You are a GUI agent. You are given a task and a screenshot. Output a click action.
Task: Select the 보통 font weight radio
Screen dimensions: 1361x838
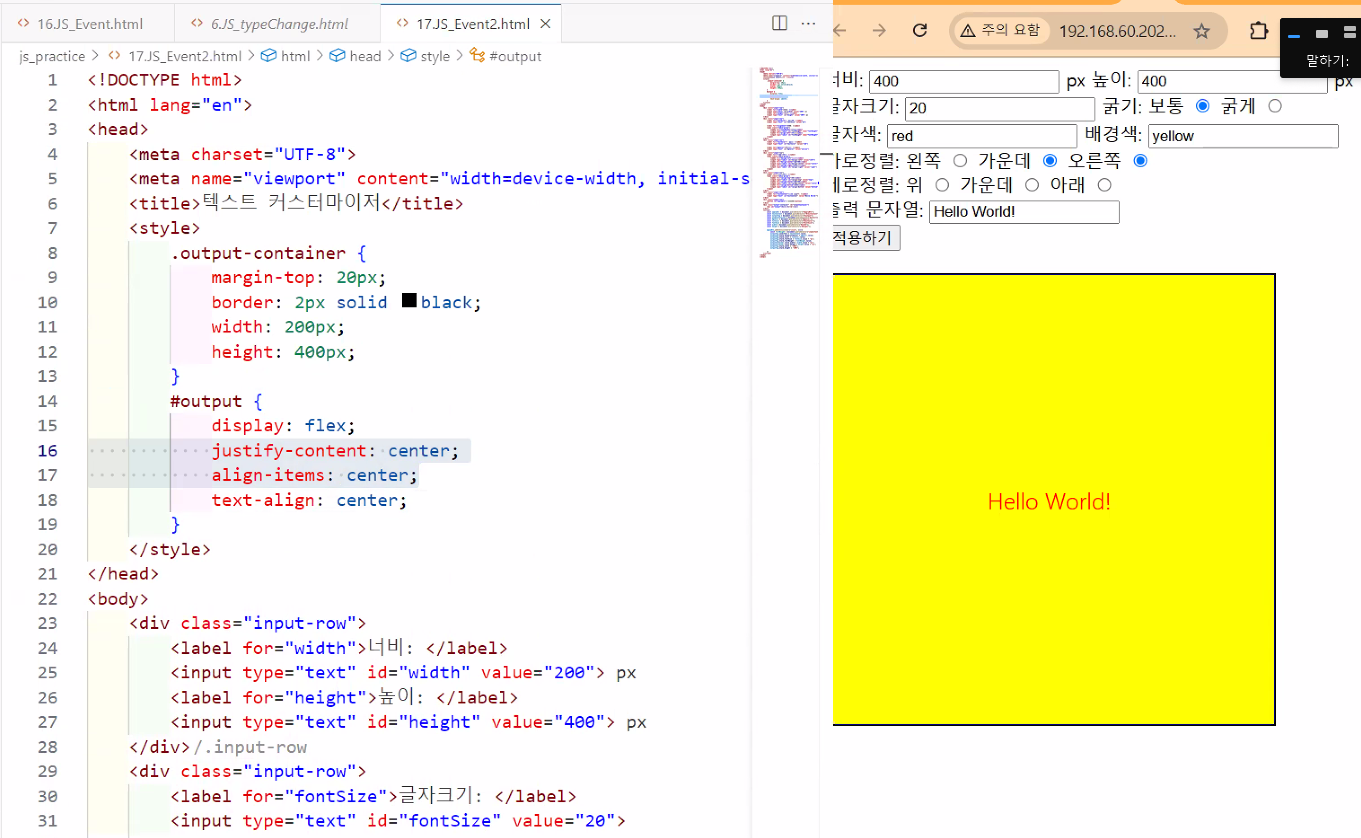[x=1203, y=106]
